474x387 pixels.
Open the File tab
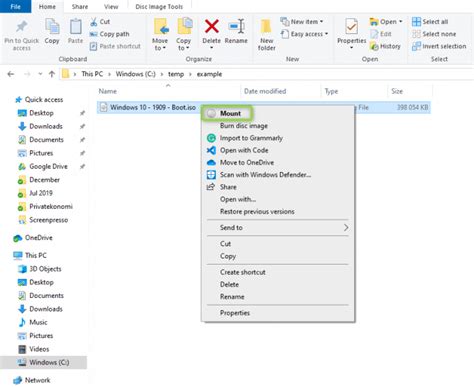click(15, 6)
